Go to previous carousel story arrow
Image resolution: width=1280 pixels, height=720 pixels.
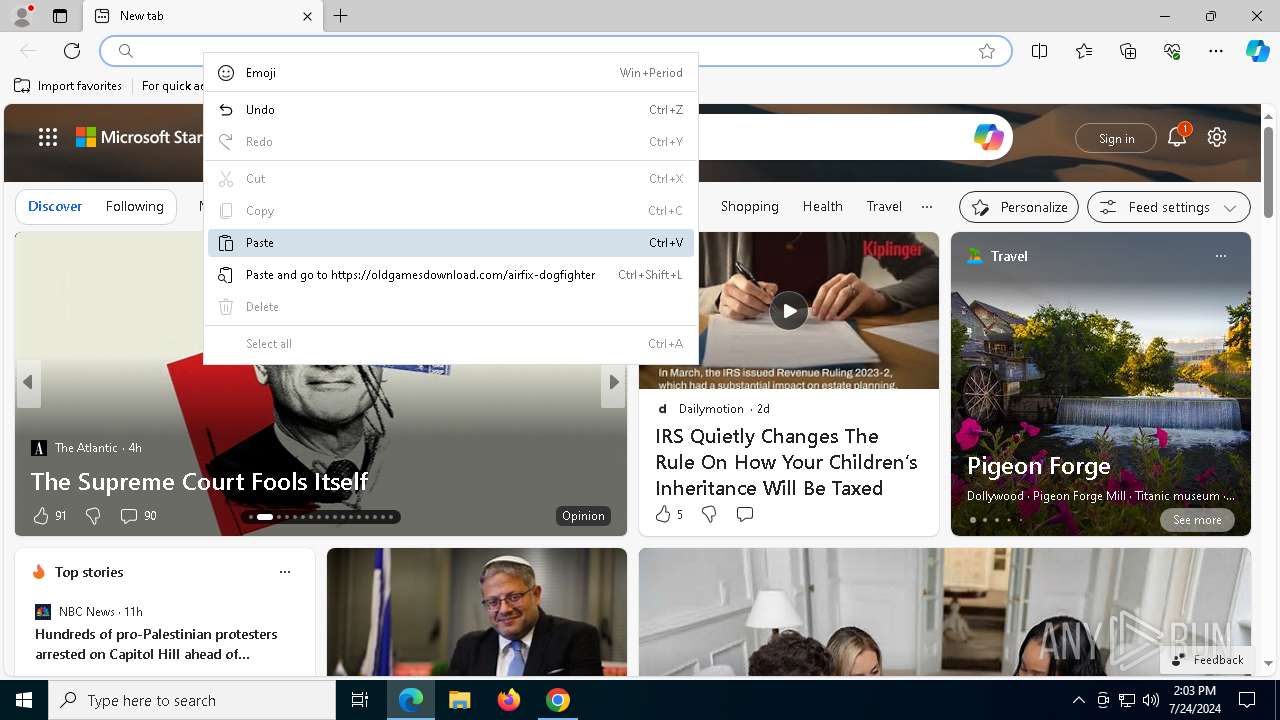(28, 383)
